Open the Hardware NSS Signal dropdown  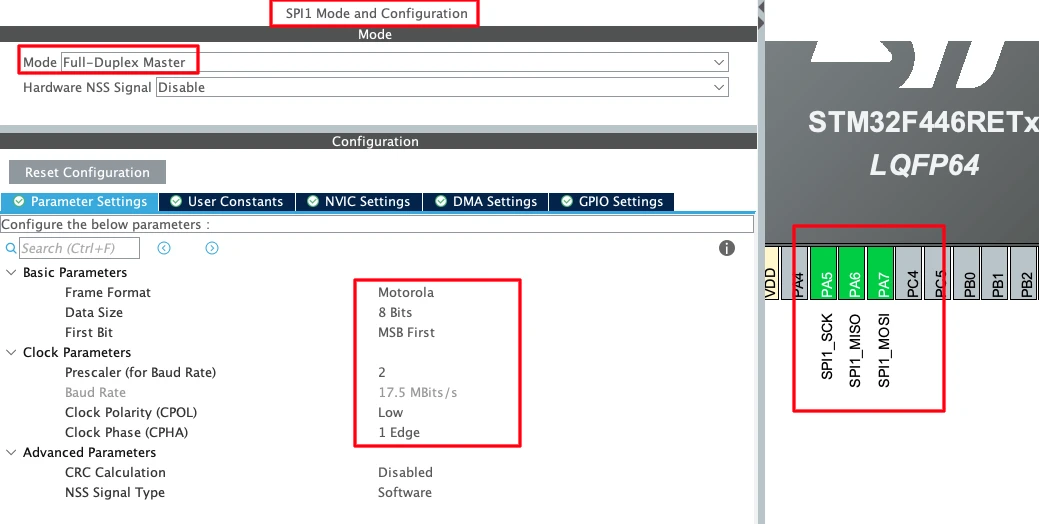coord(442,87)
